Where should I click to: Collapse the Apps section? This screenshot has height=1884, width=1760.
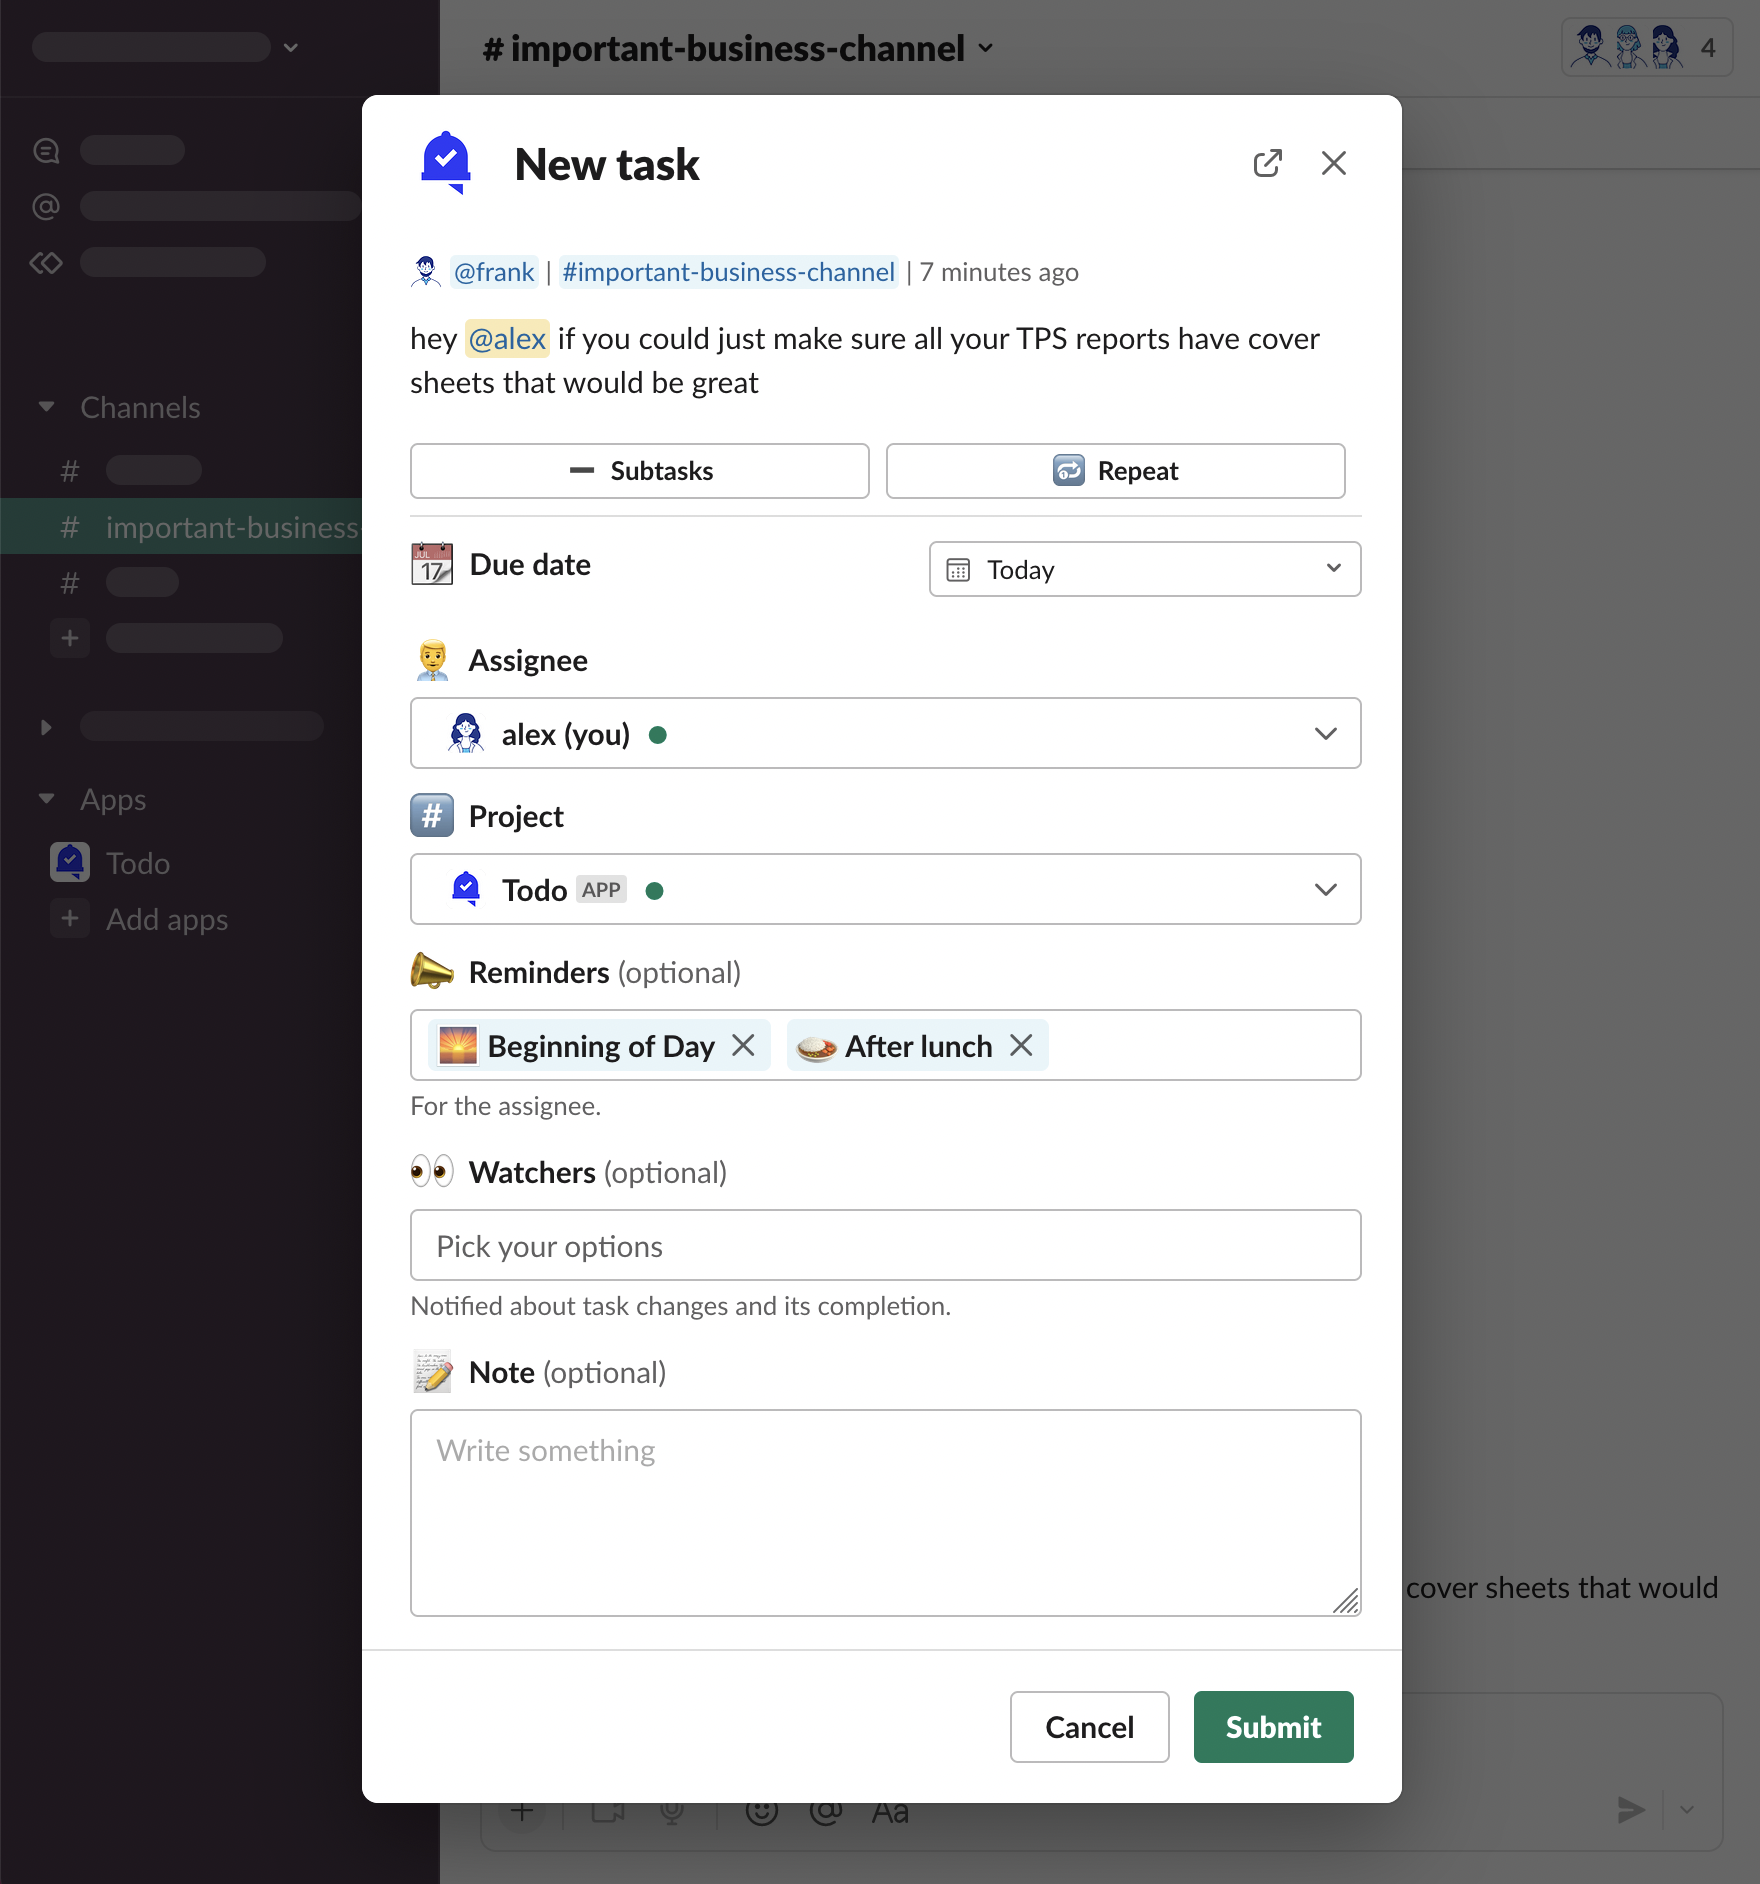click(46, 799)
